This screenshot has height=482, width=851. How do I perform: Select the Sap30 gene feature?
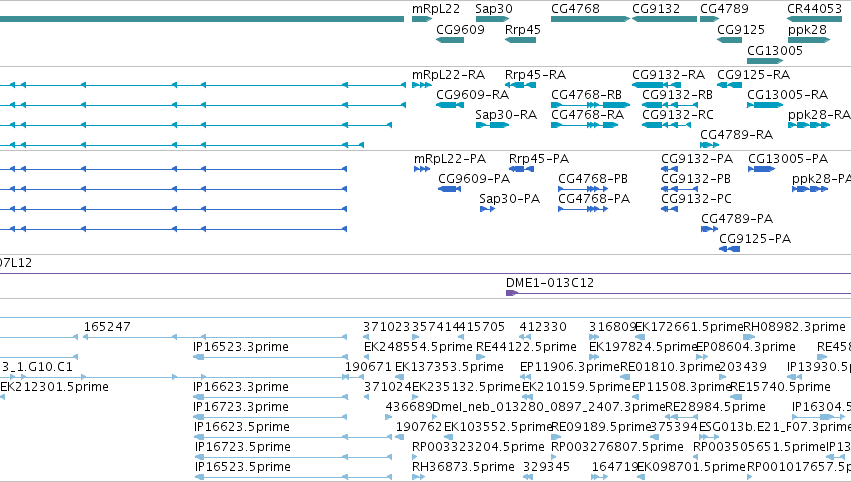pos(492,19)
